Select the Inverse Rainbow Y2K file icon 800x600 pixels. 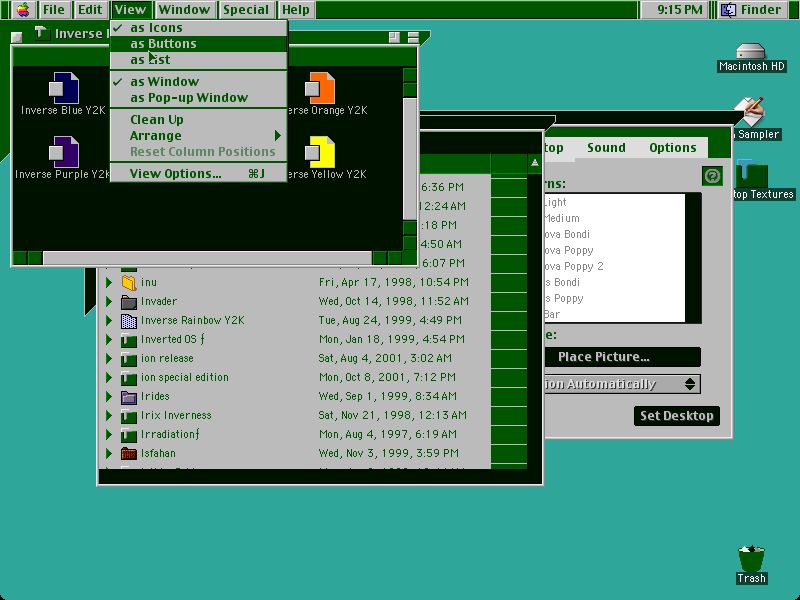[129, 320]
